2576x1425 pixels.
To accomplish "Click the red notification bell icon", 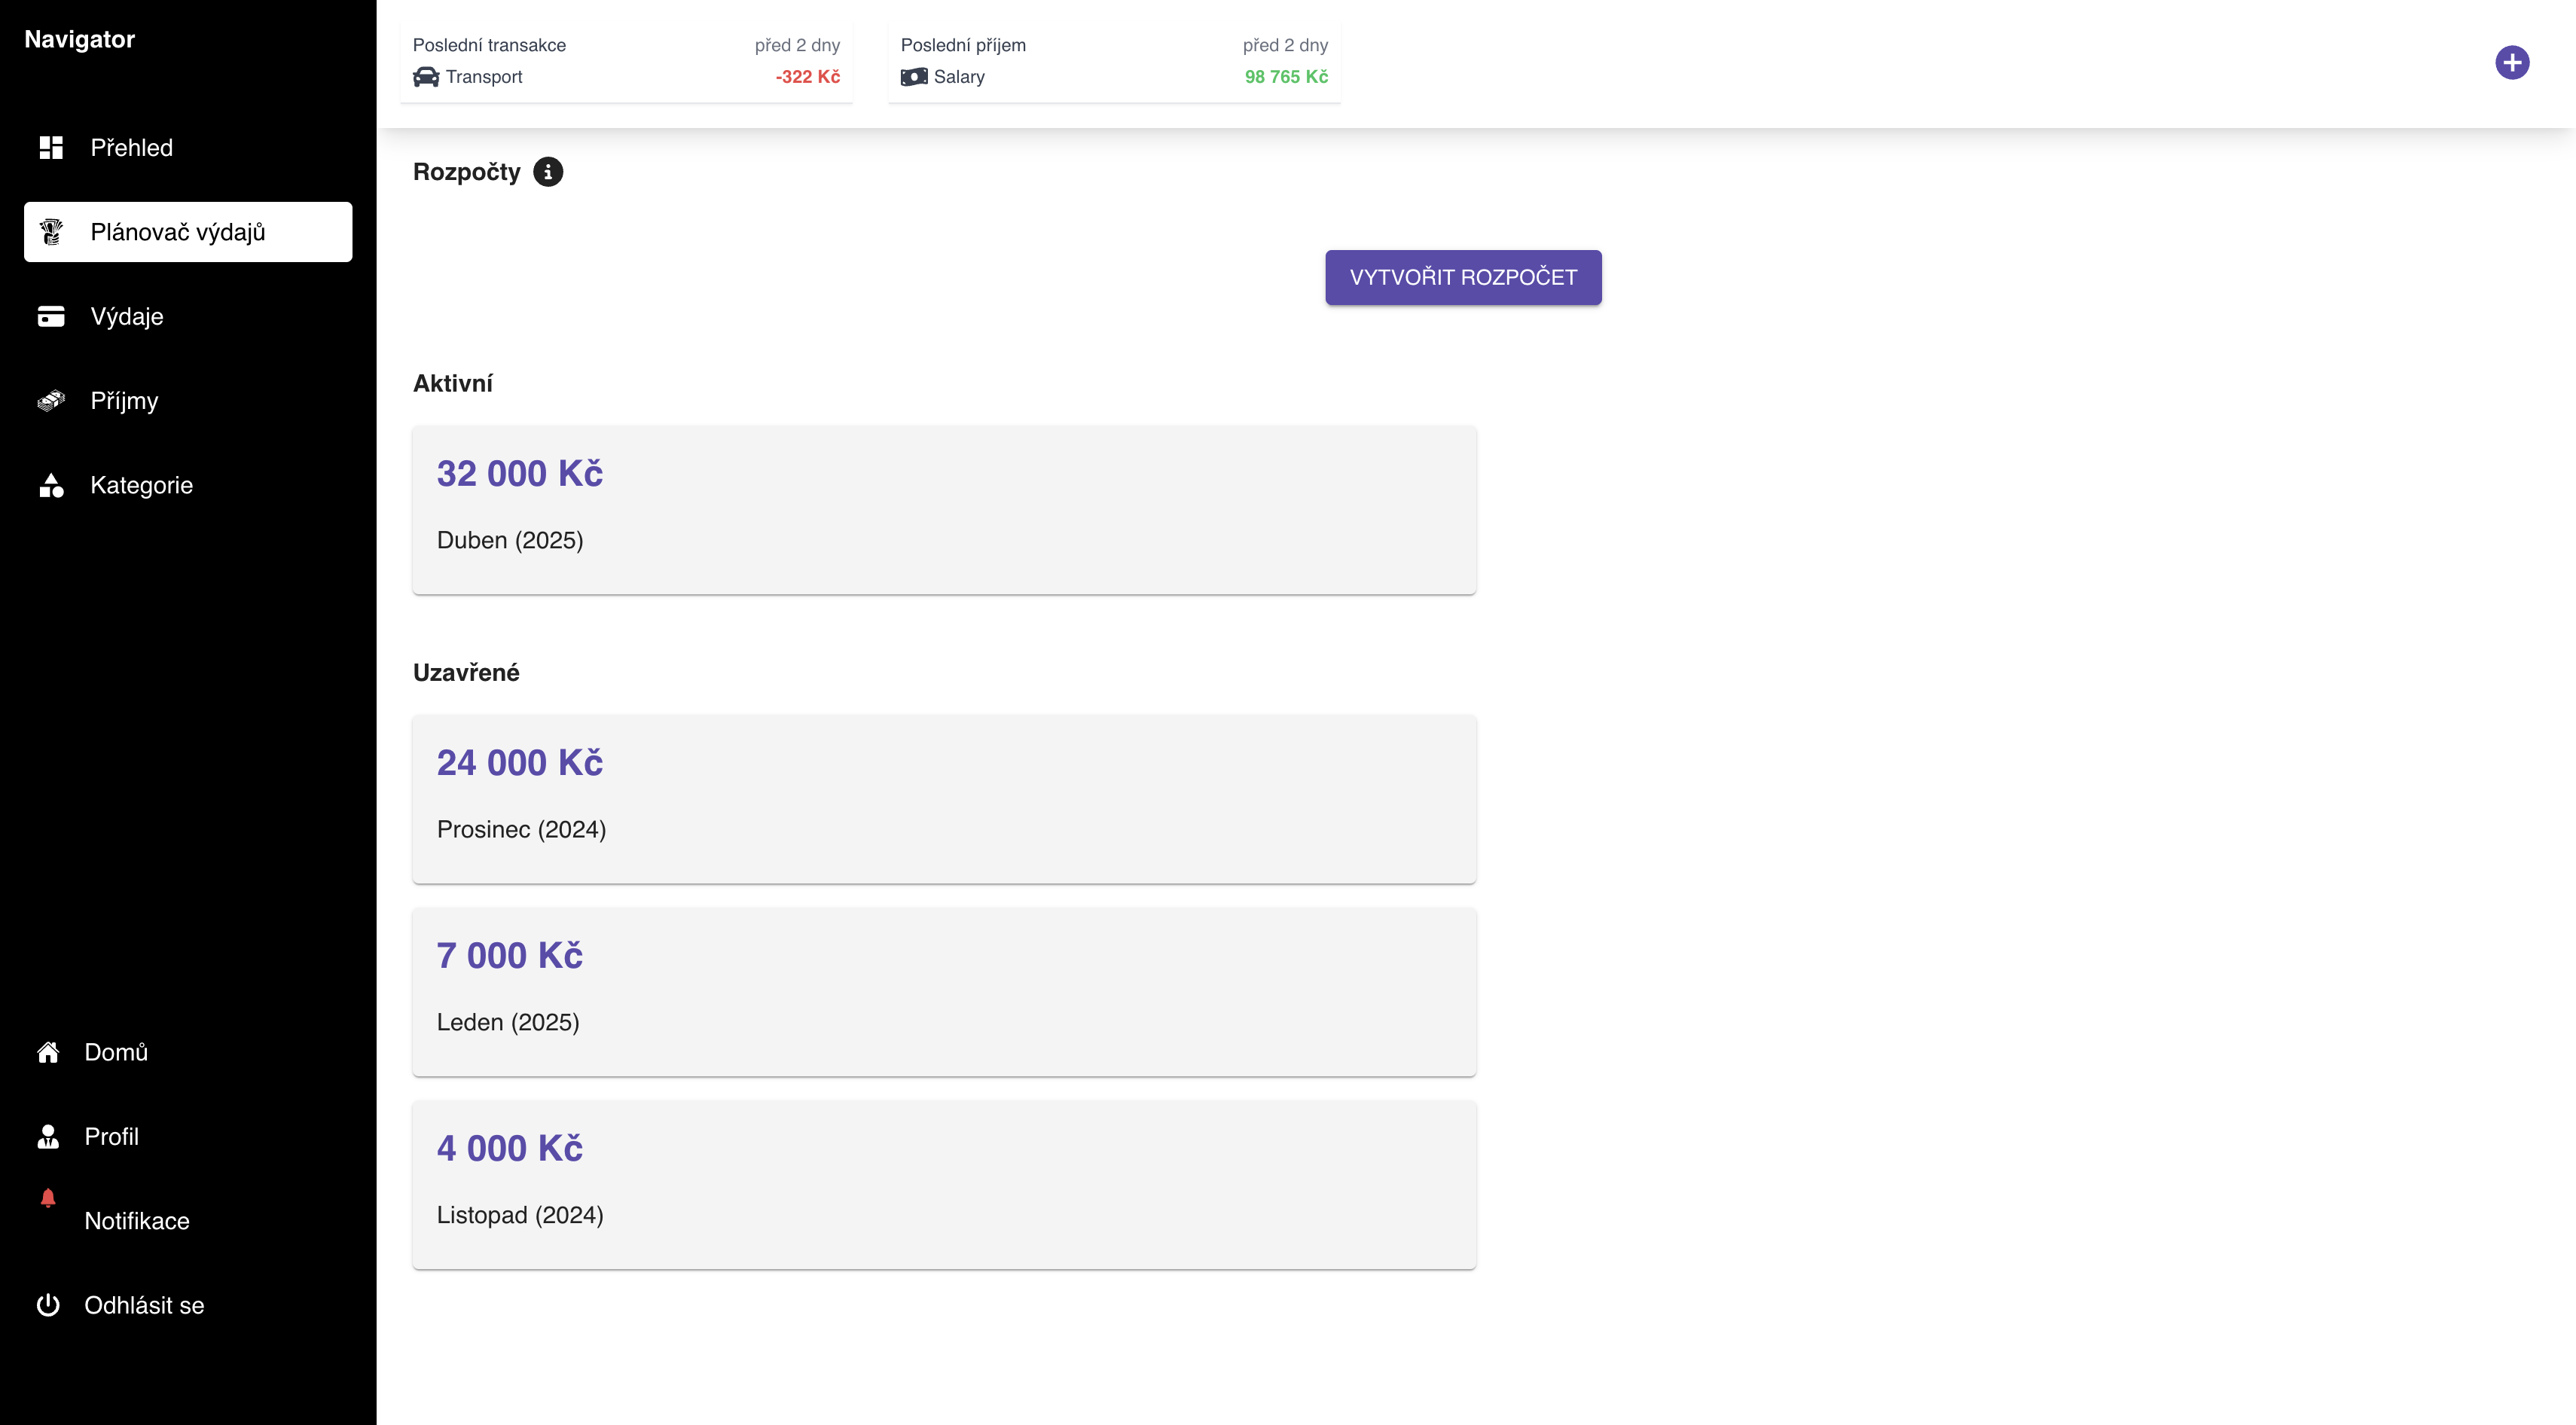I will (48, 1198).
